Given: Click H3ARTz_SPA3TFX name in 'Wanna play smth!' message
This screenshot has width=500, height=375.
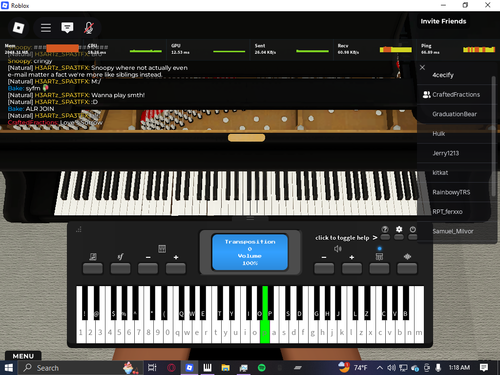Looking at the screenshot, I should pos(62,95).
